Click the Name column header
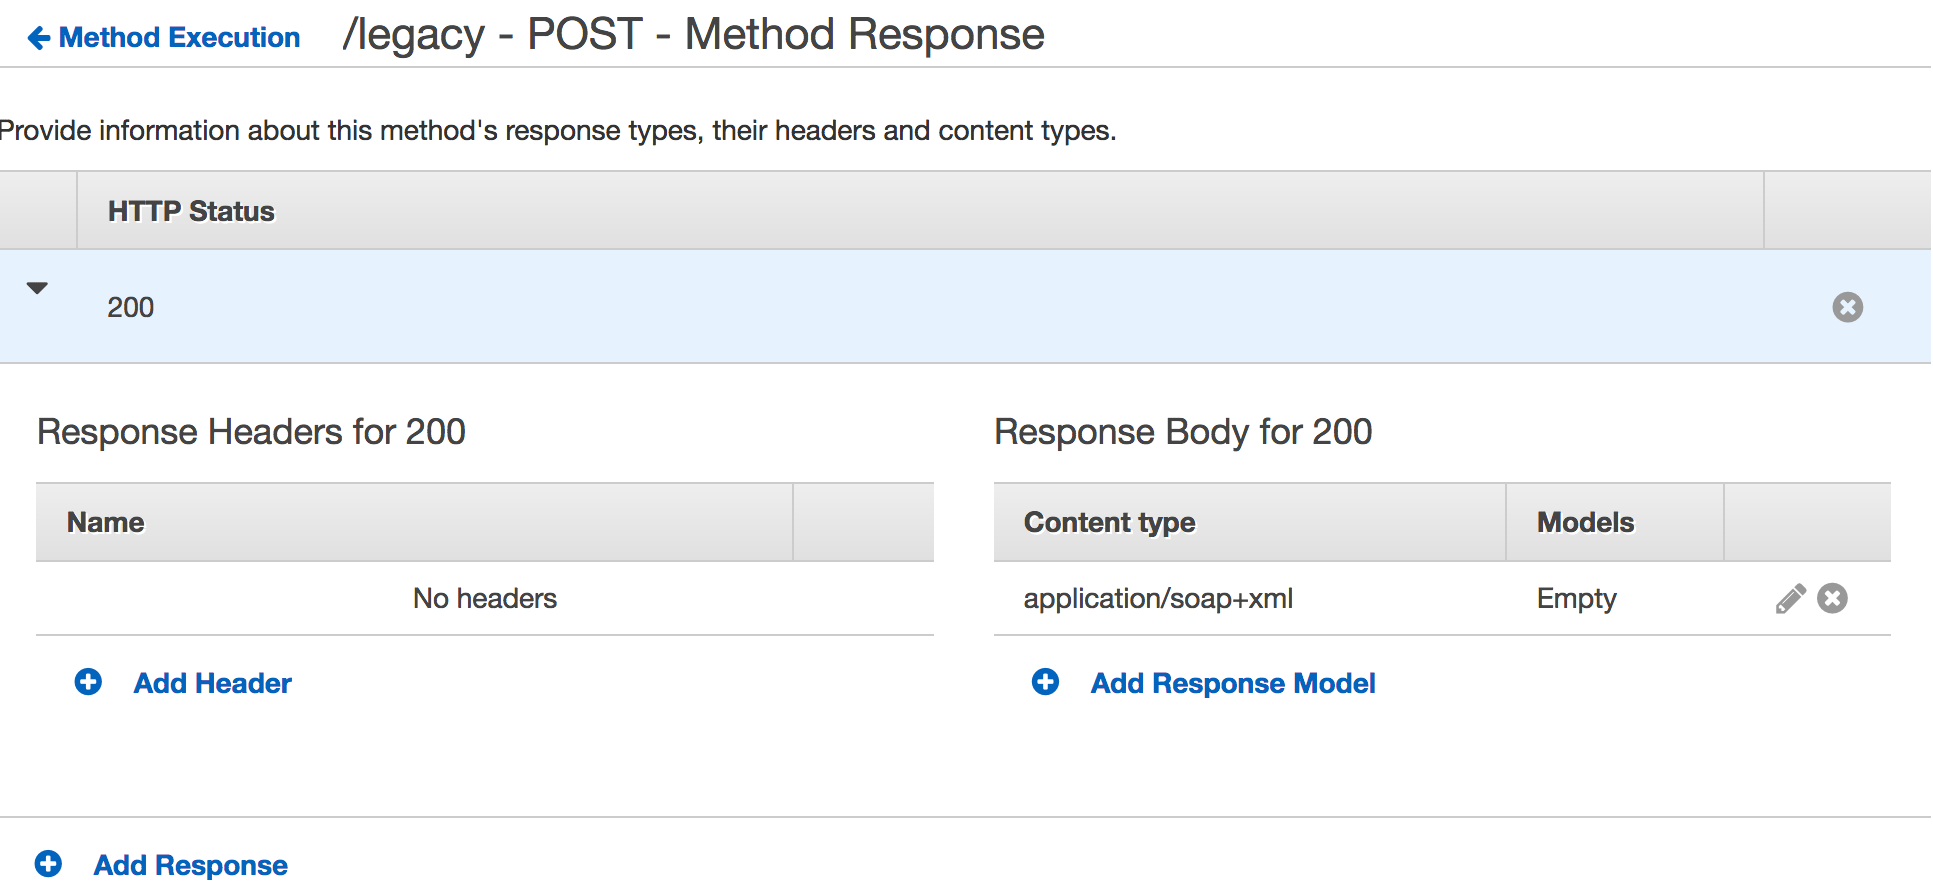Screen dimensions: 1933x895 pos(105,522)
